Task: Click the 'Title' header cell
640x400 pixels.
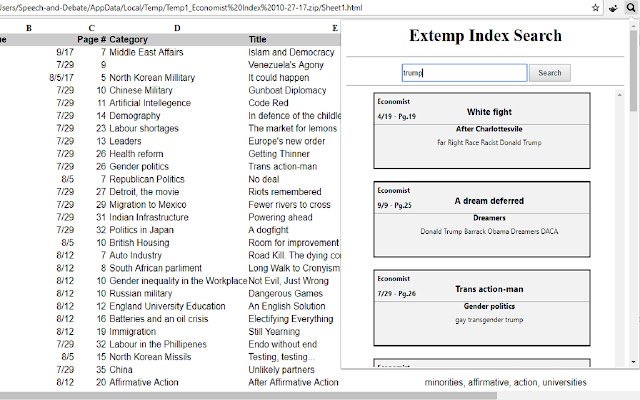Action: click(257, 40)
